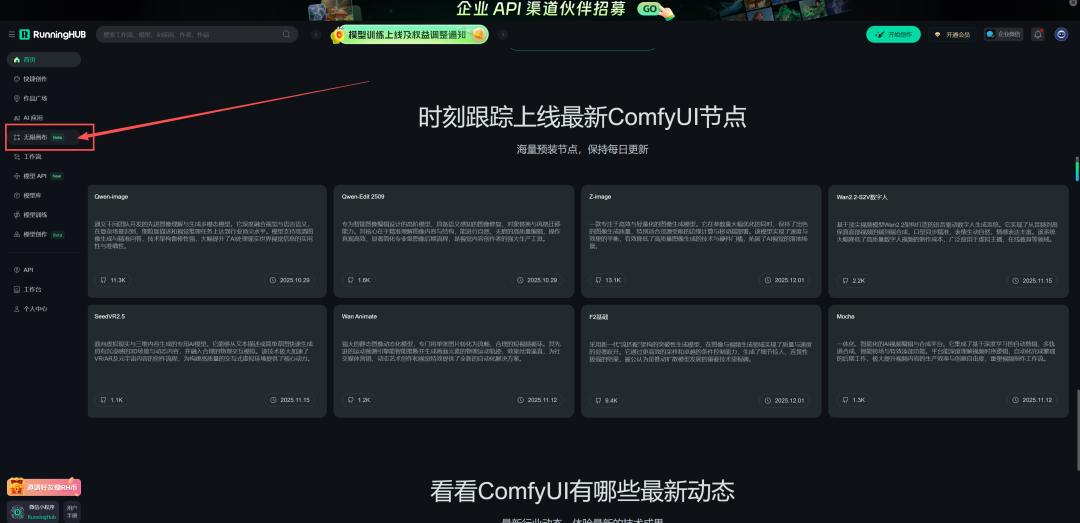The image size is (1080, 523).
Task: Click the 工作流 workflow icon
Action: point(17,157)
